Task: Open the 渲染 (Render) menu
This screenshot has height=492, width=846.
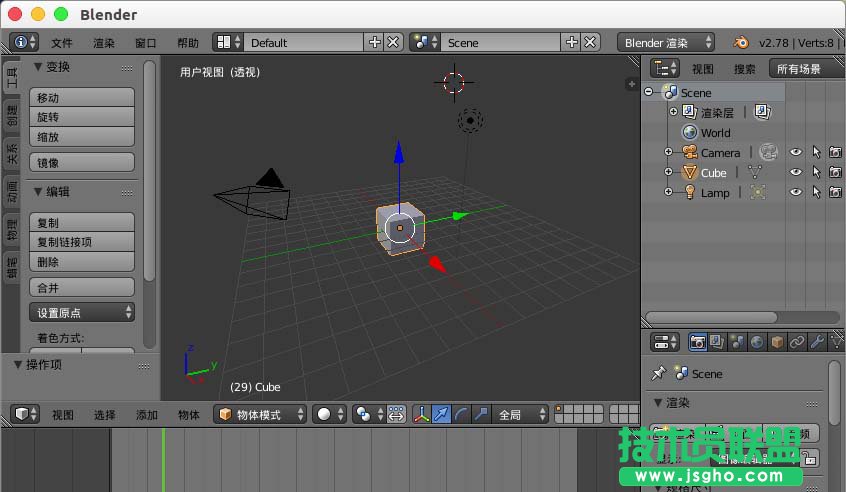Action: click(104, 43)
